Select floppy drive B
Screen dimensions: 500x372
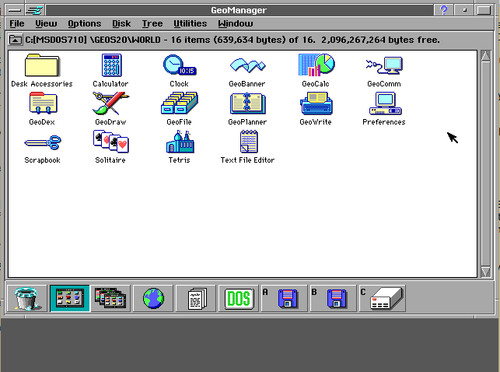[333, 298]
